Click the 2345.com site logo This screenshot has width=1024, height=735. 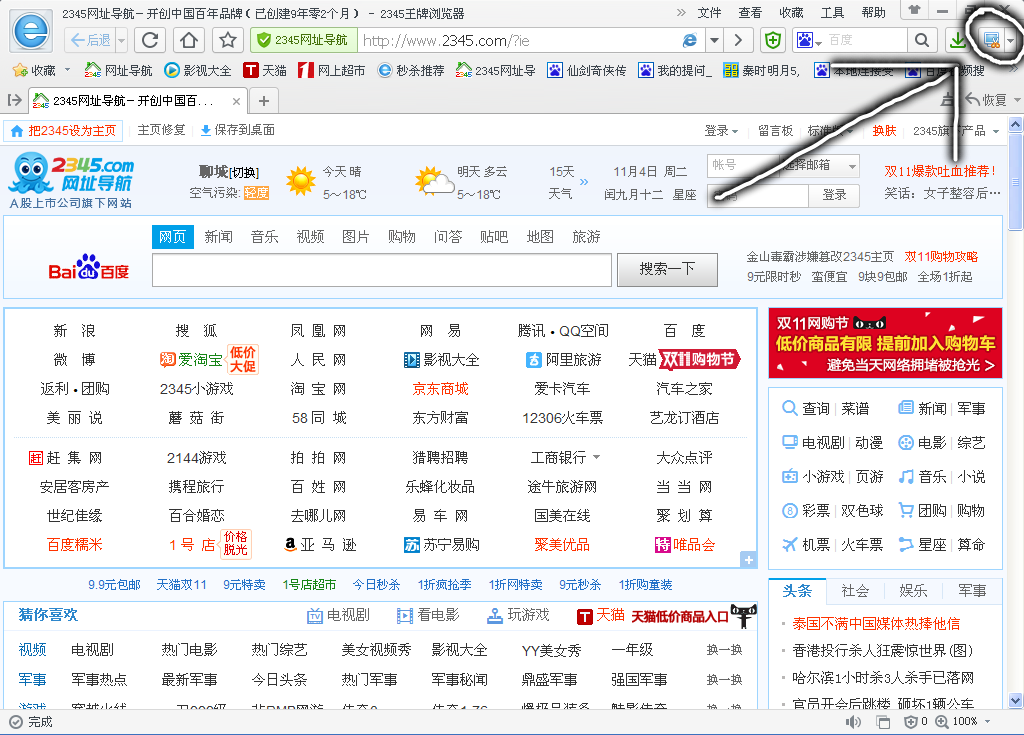pyautogui.click(x=72, y=181)
